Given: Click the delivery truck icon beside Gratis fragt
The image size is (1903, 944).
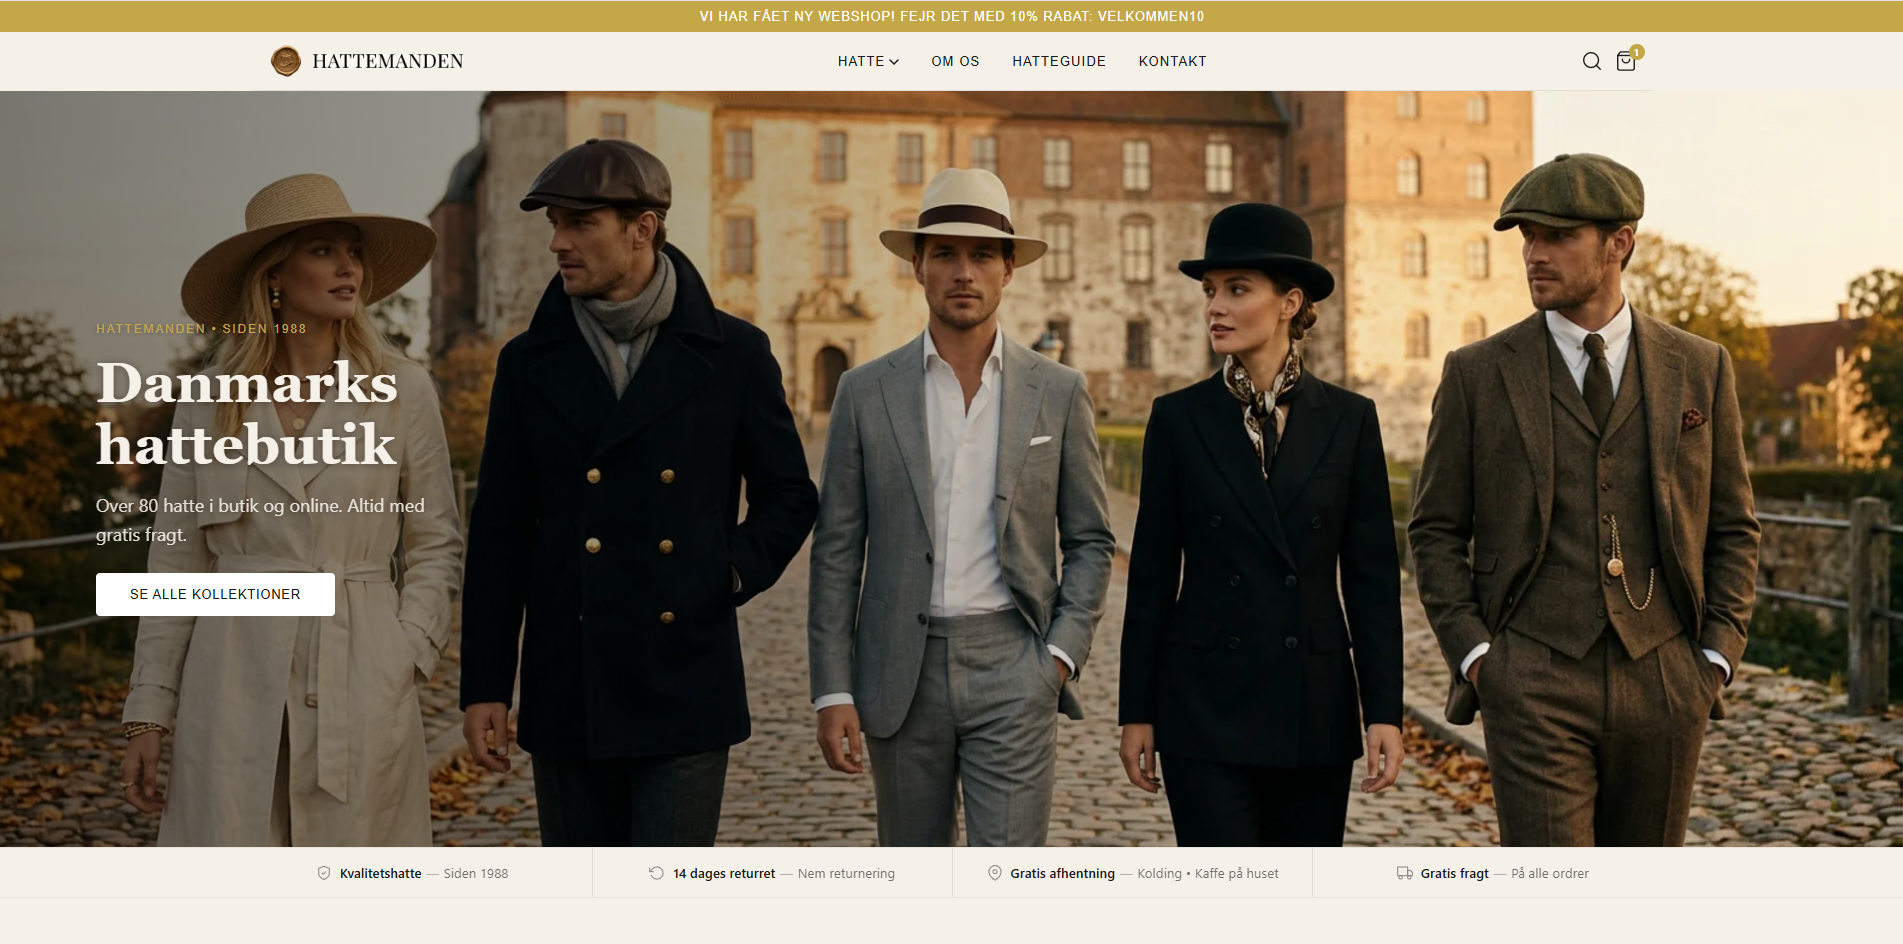Looking at the screenshot, I should click(1404, 873).
